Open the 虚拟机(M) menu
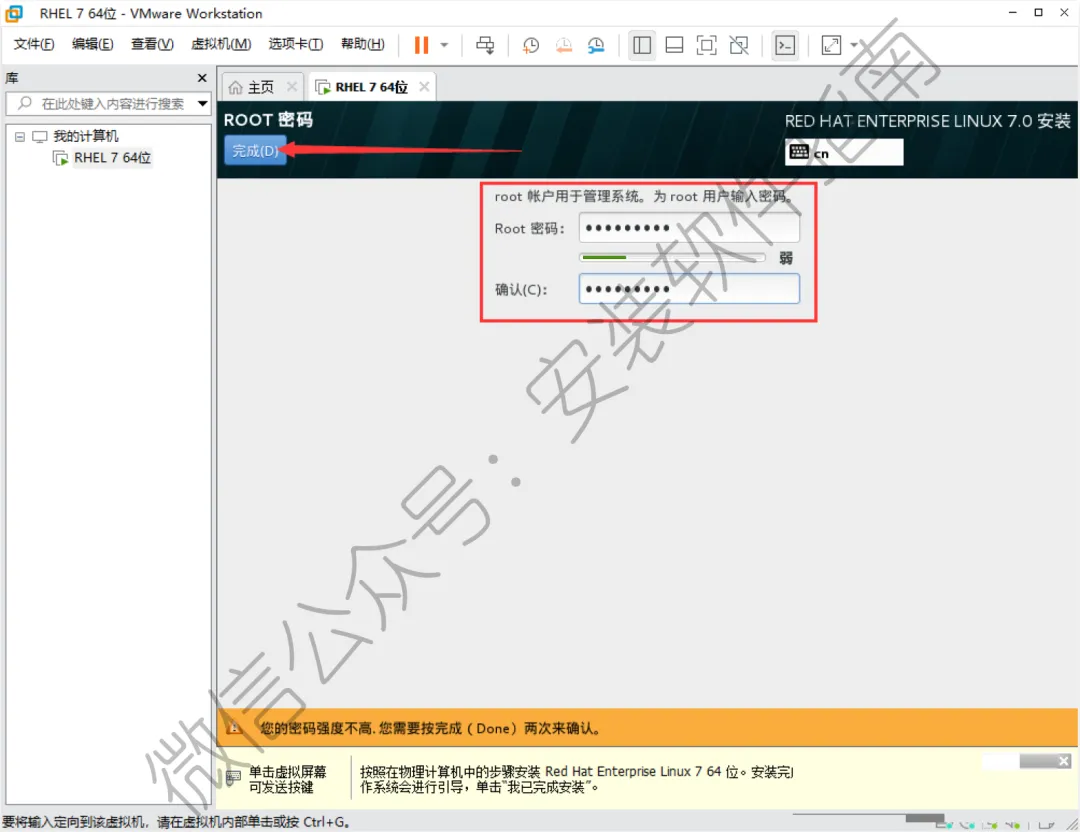This screenshot has height=832, width=1080. [221, 44]
